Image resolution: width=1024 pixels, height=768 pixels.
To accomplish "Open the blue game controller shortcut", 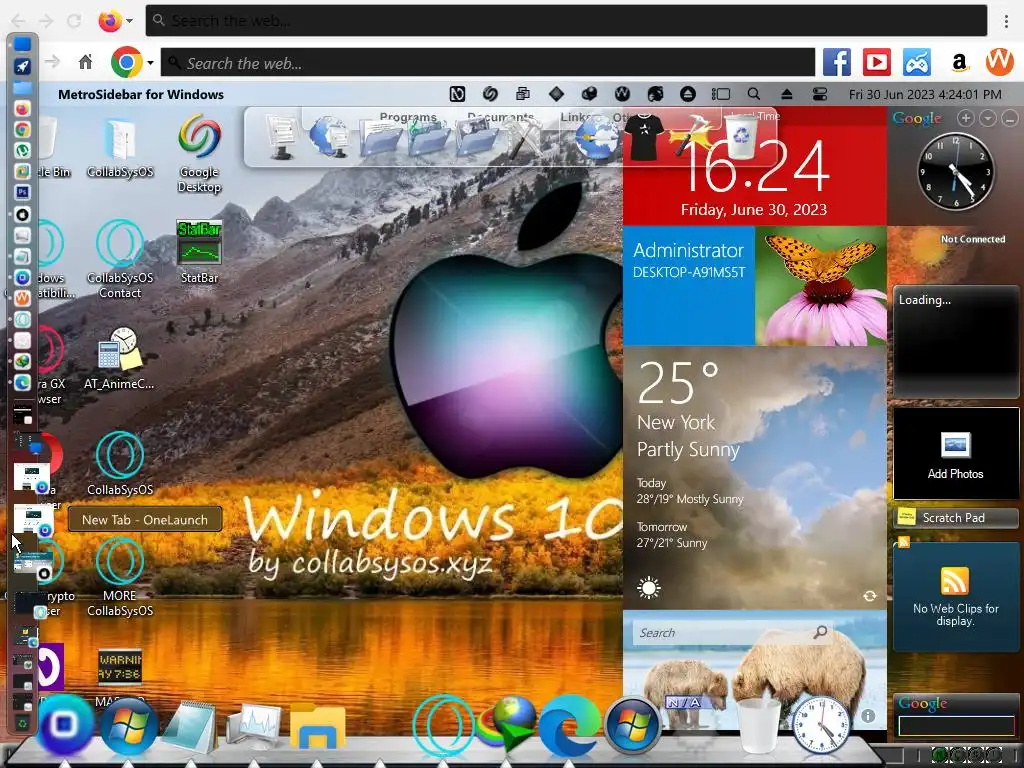I will pyautogui.click(x=917, y=63).
